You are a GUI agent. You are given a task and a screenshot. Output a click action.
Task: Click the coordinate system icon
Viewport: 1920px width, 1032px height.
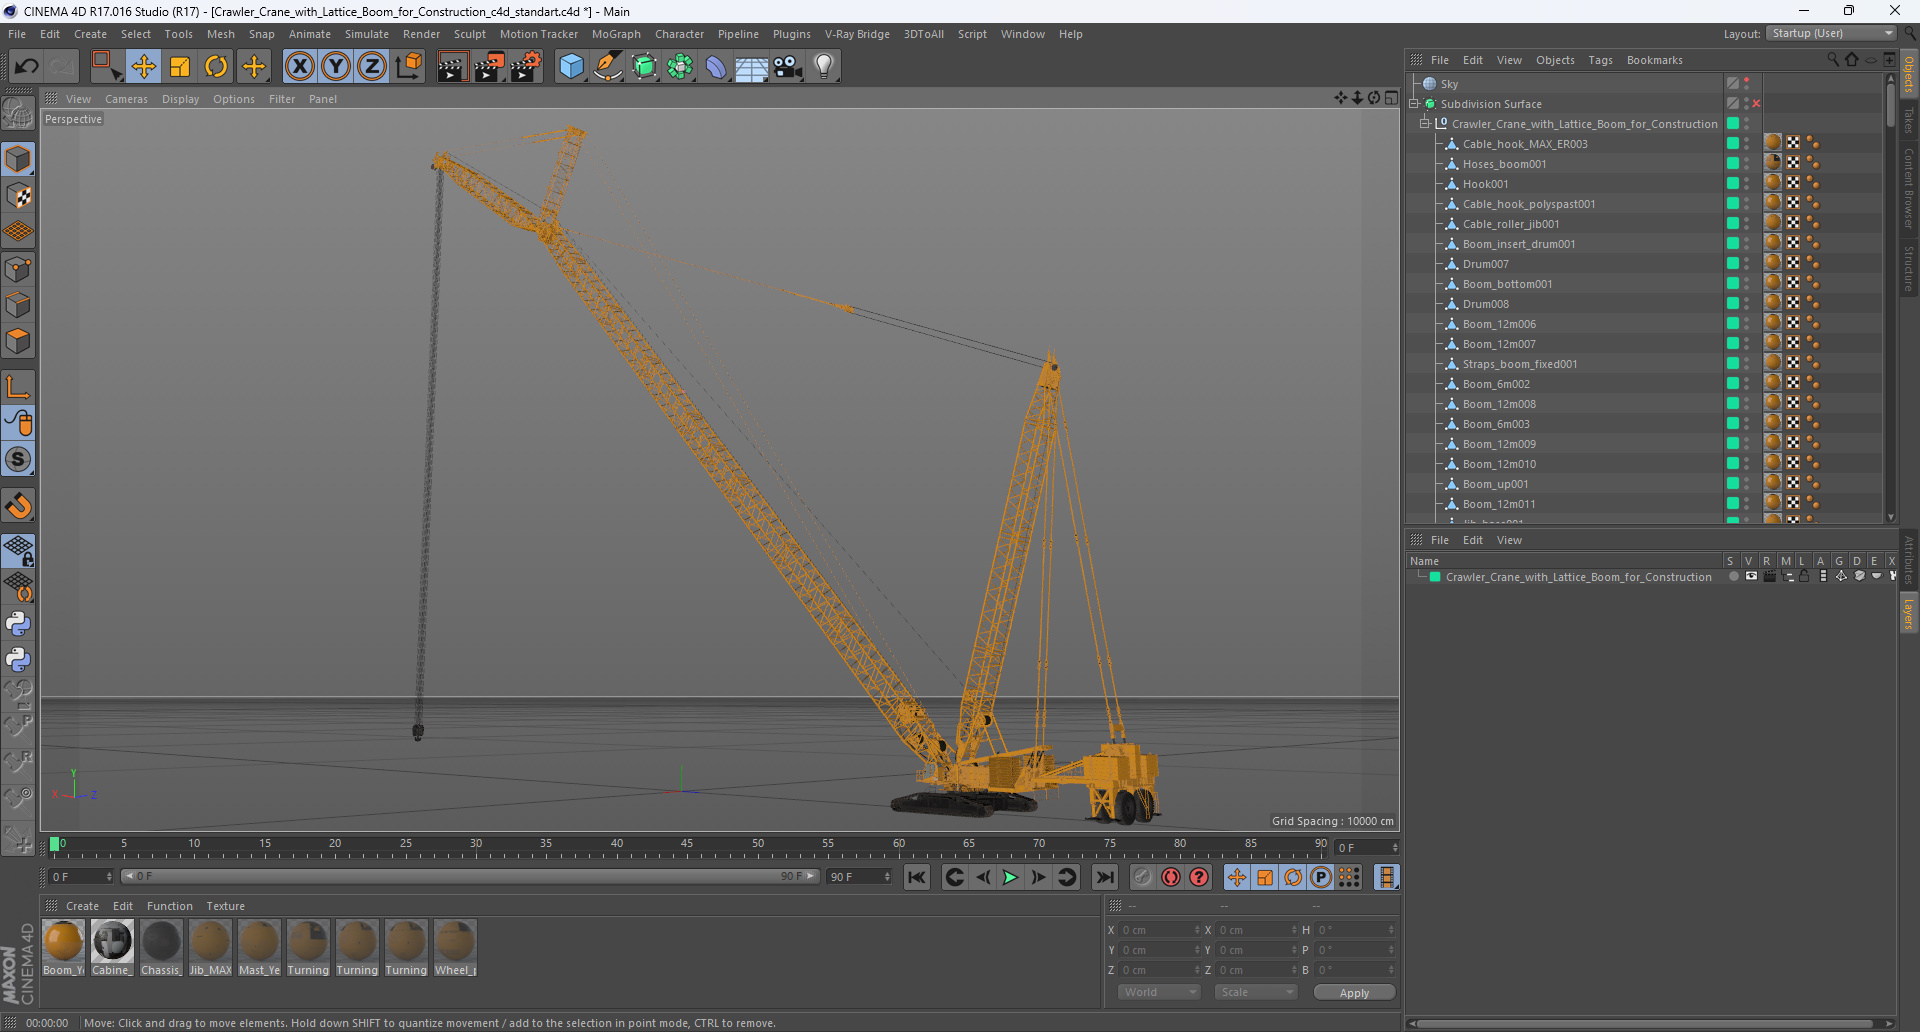click(x=408, y=67)
